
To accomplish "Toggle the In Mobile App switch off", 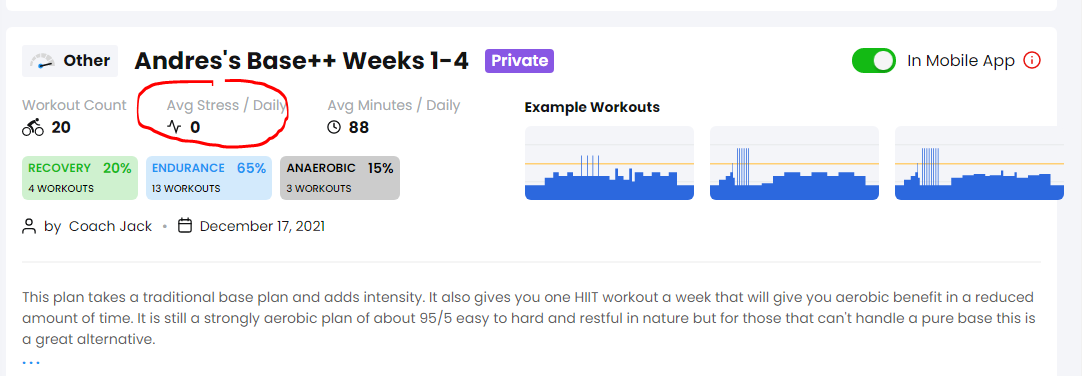I will click(874, 61).
